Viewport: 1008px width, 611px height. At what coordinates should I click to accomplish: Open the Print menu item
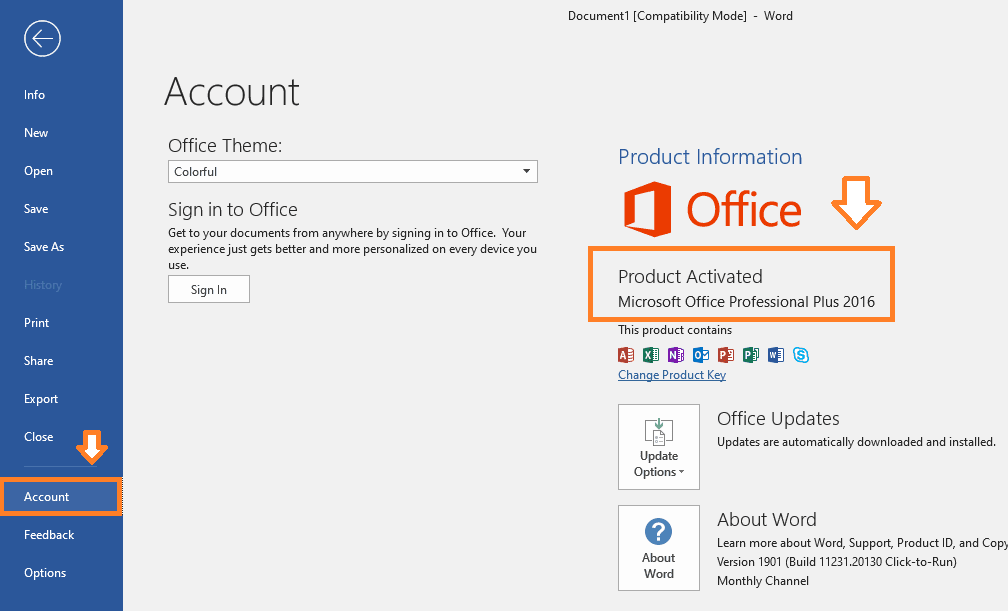click(x=36, y=322)
